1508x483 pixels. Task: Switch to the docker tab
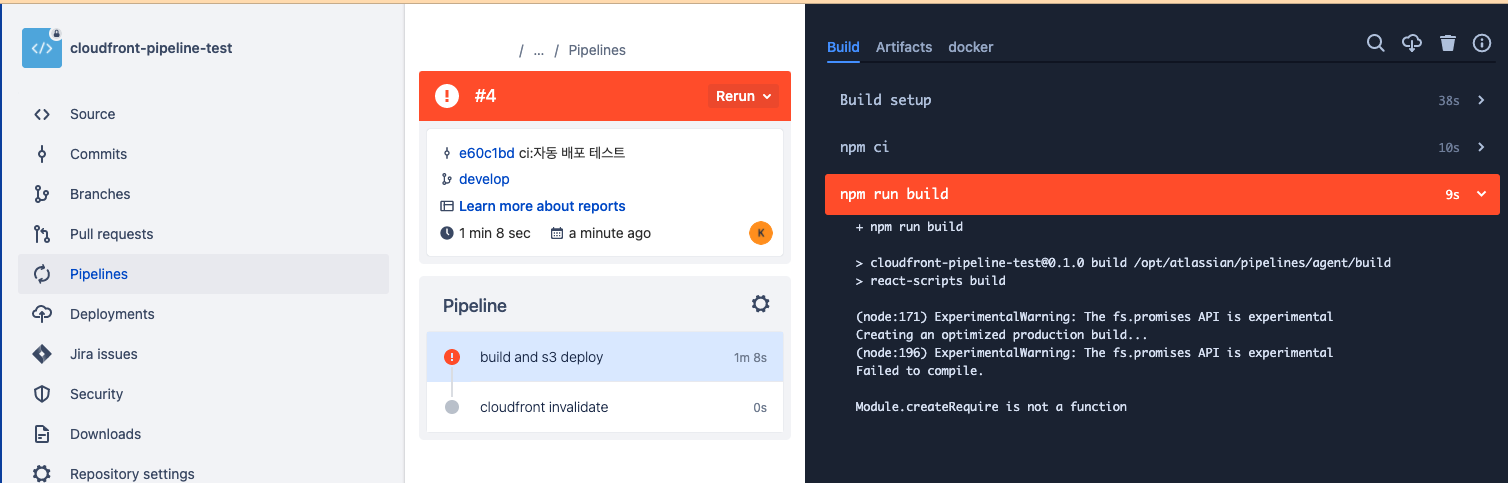click(970, 47)
